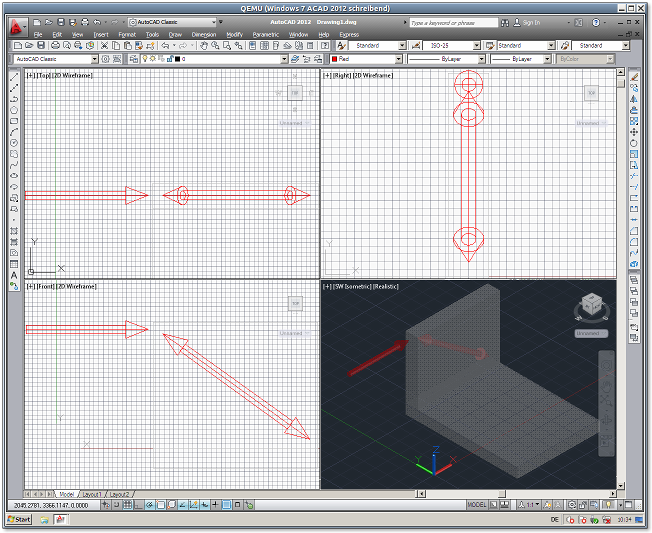Select the Arc drawing tool
Screen dimensions: 652x533
[14, 132]
